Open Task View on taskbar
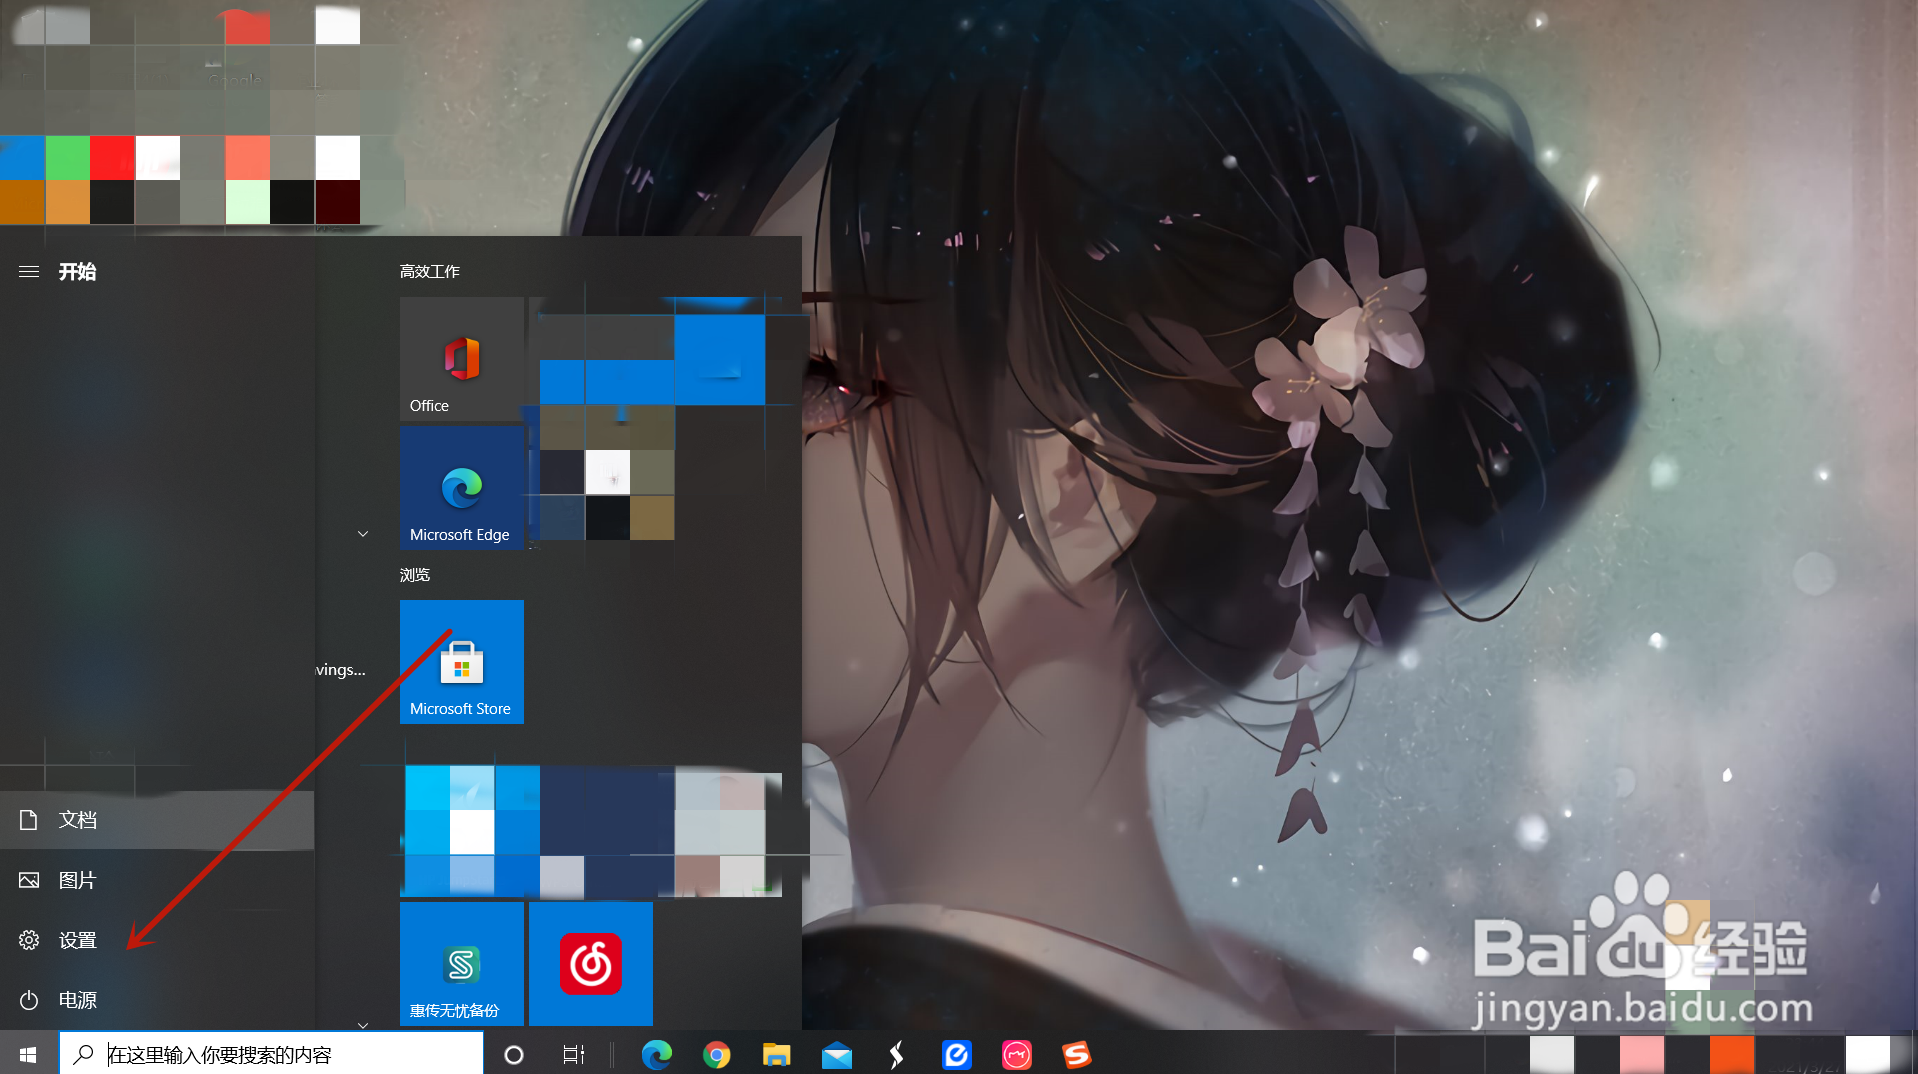The image size is (1918, 1074). pyautogui.click(x=574, y=1054)
